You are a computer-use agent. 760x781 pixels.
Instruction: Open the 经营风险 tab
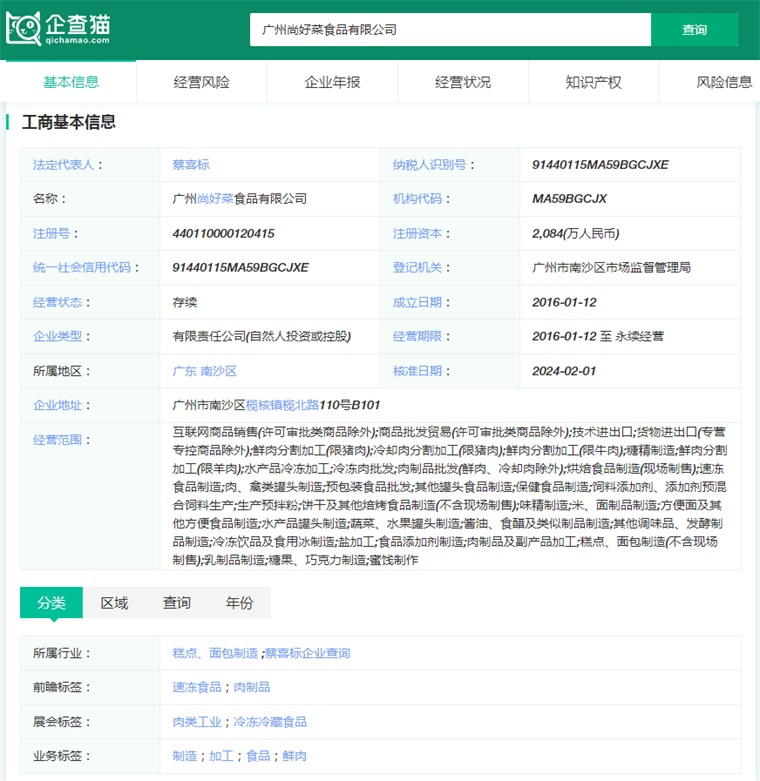[x=202, y=82]
